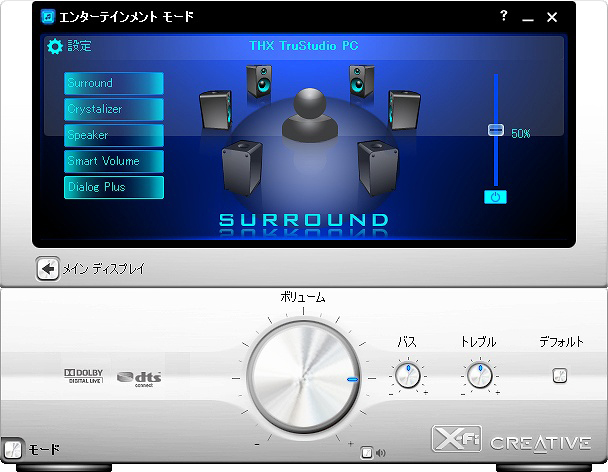This screenshot has height=472, width=608.
Task: Click the rear left speaker icon
Action: pos(242,168)
